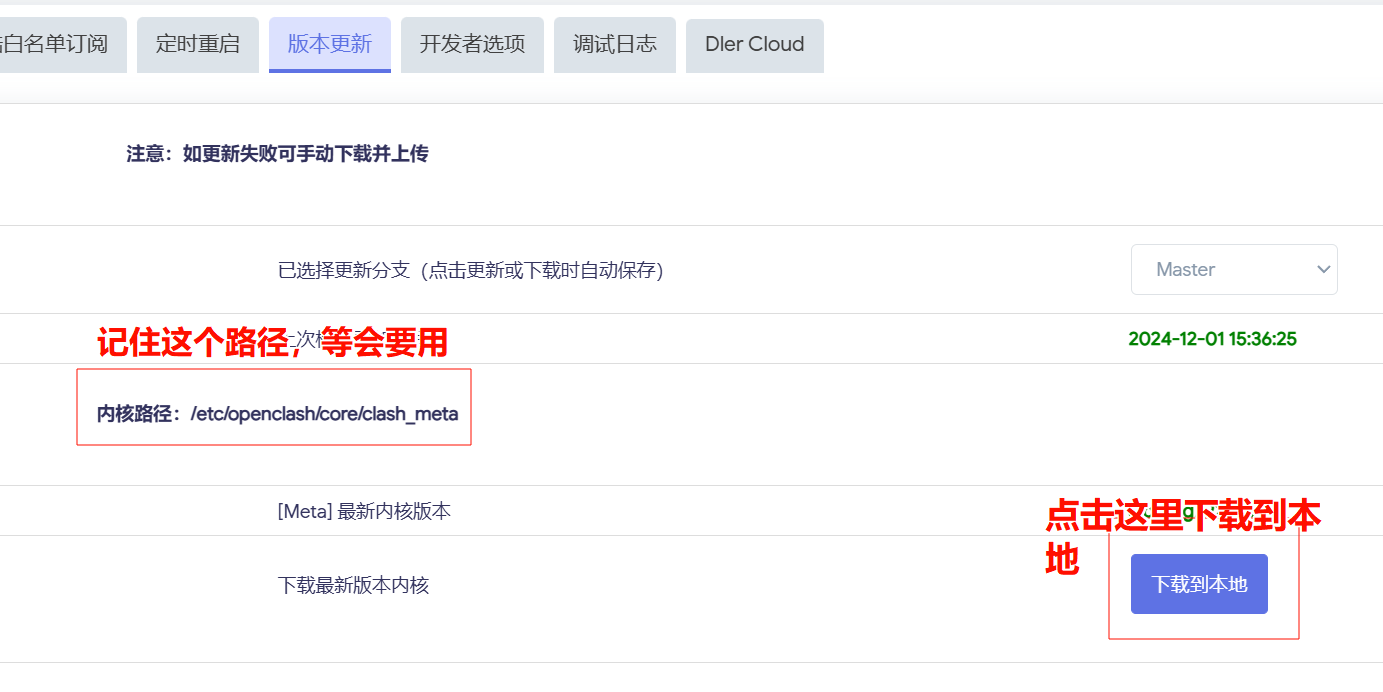1383x692 pixels.
Task: Click the chevron arrow on the branch selector
Action: coord(1323,270)
